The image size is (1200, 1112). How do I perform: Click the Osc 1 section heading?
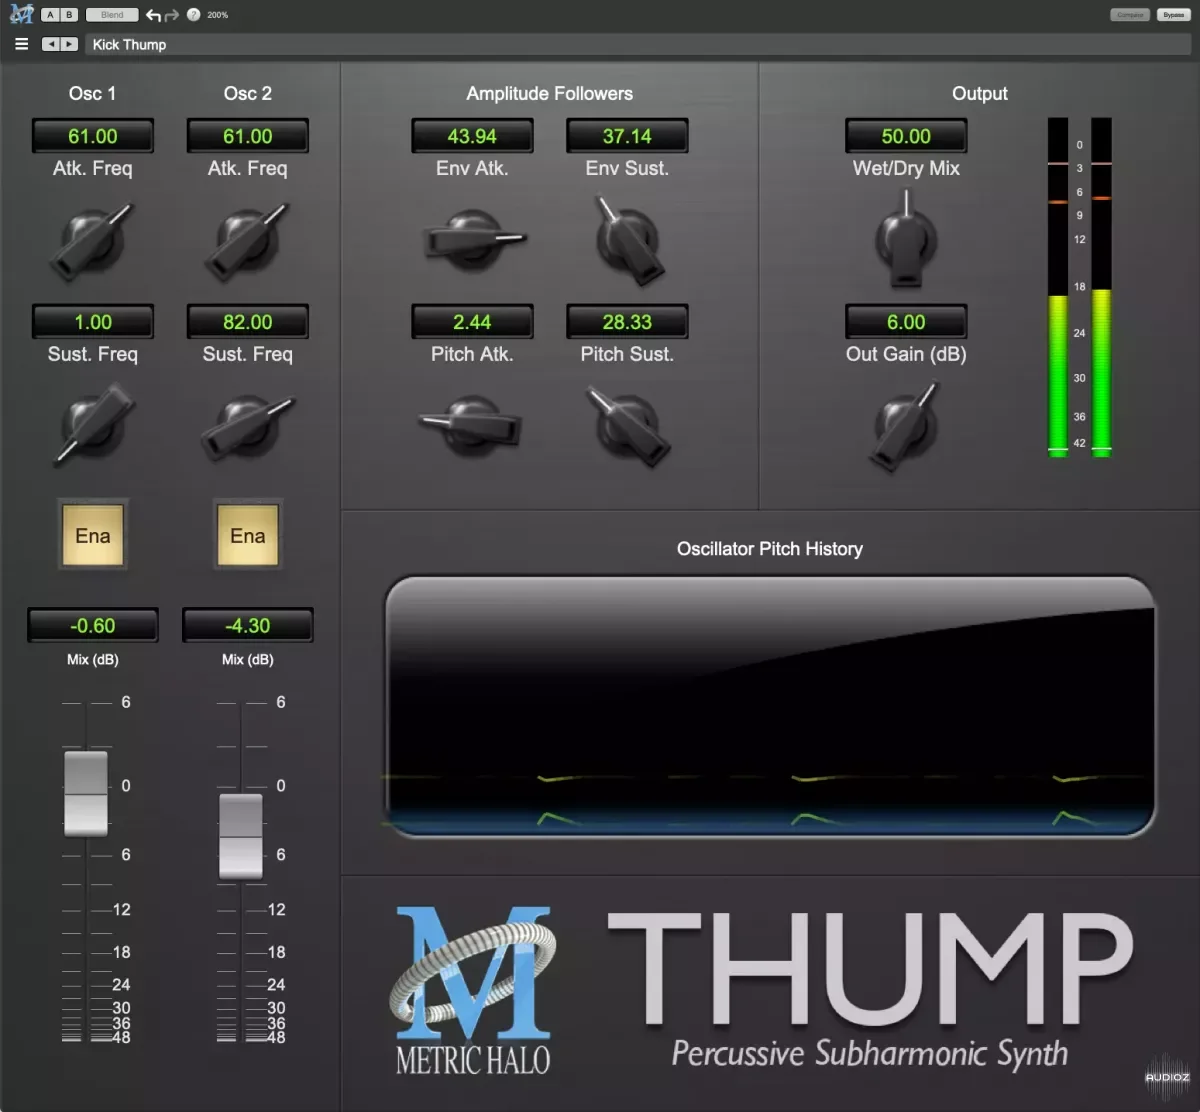pos(92,93)
